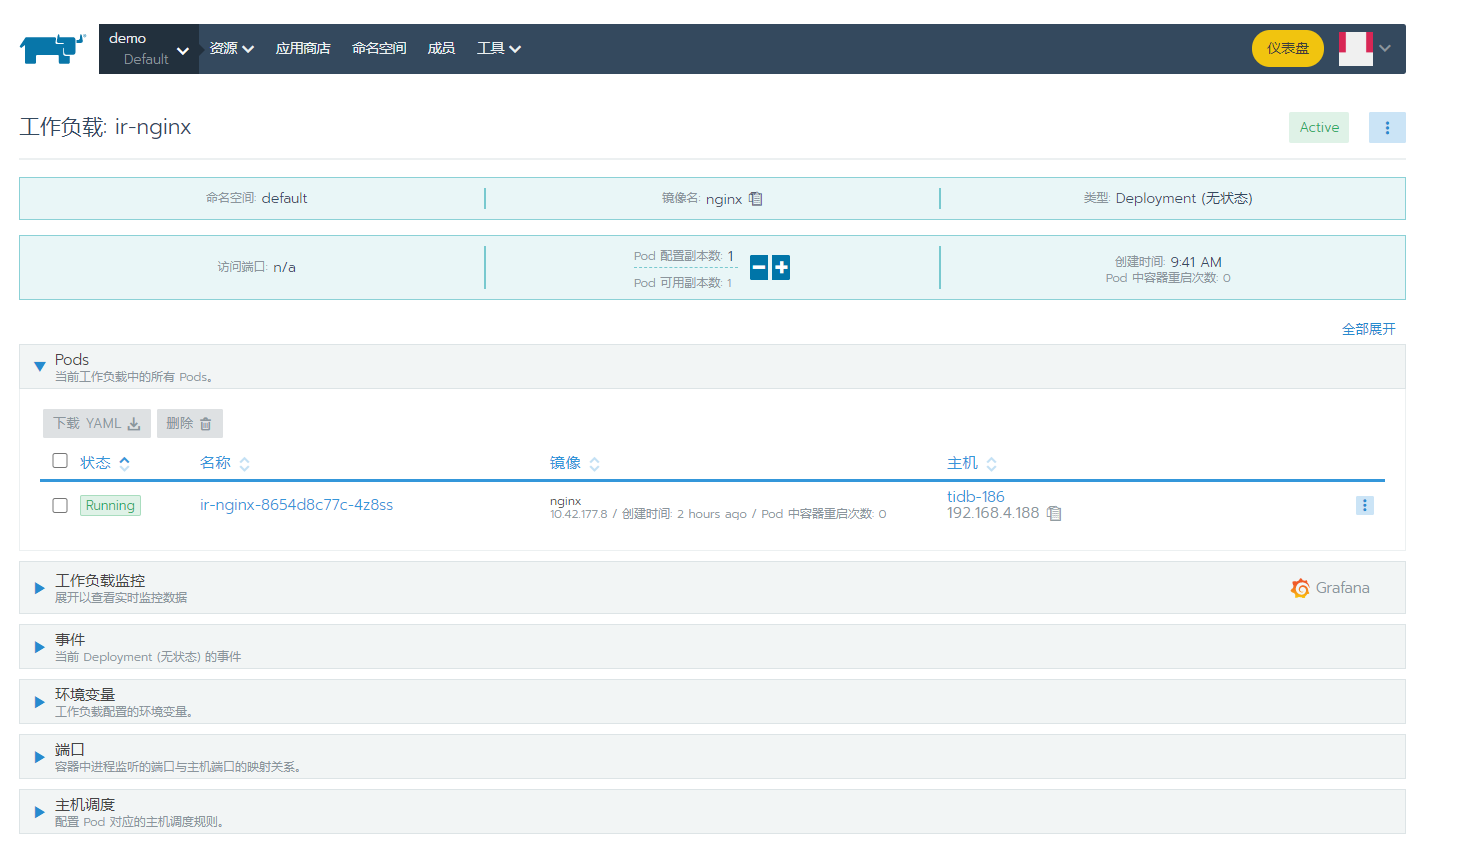The image size is (1472, 842).
Task: Open pod ir-nginx-8654d8c77c-4z8ss link
Action: coord(296,505)
